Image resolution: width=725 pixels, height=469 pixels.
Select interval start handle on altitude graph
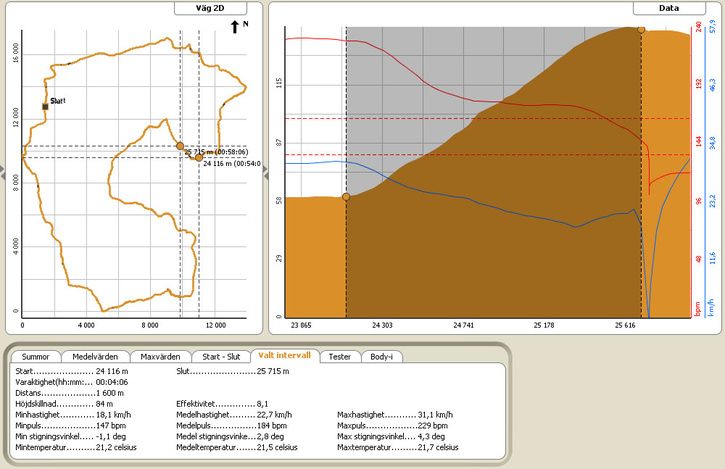click(346, 197)
